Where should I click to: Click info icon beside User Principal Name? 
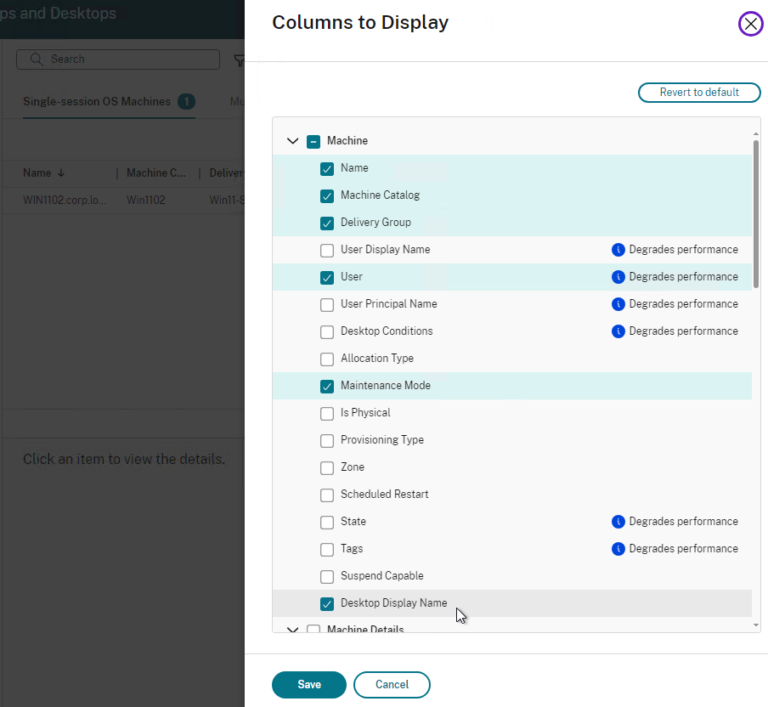tap(618, 304)
